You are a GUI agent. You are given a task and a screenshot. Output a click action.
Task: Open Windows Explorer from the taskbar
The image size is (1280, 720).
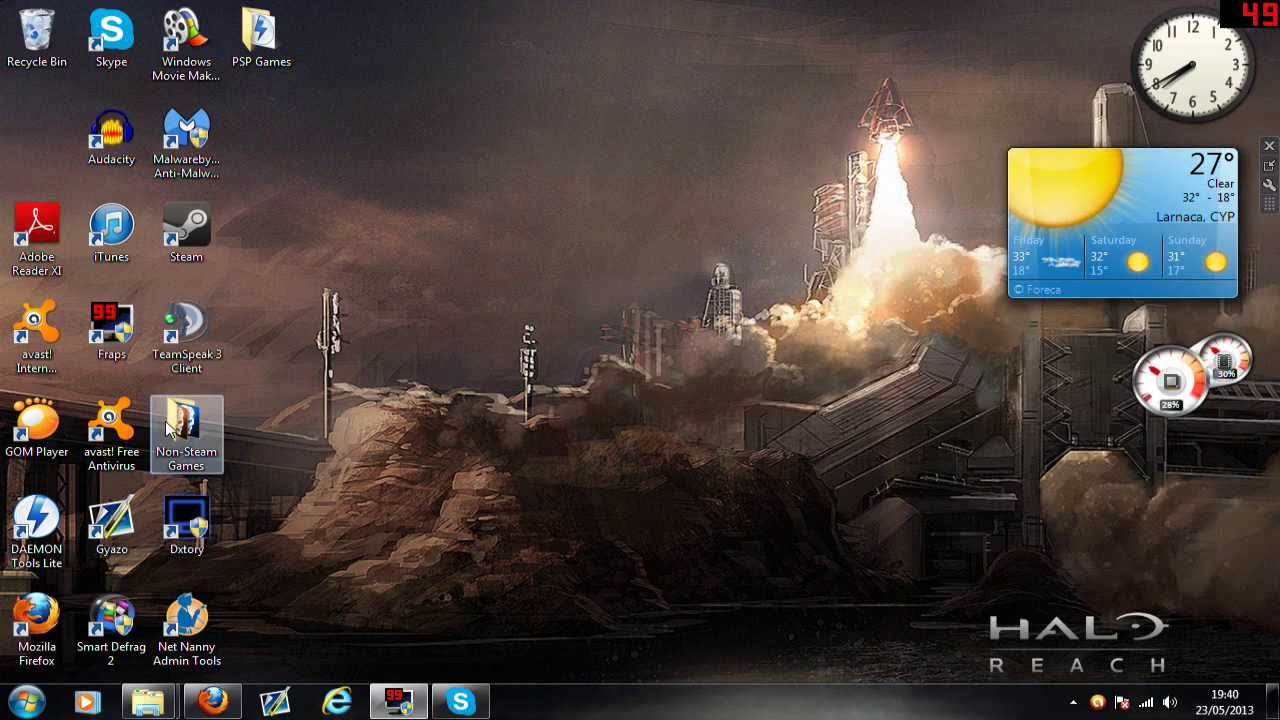click(x=149, y=702)
